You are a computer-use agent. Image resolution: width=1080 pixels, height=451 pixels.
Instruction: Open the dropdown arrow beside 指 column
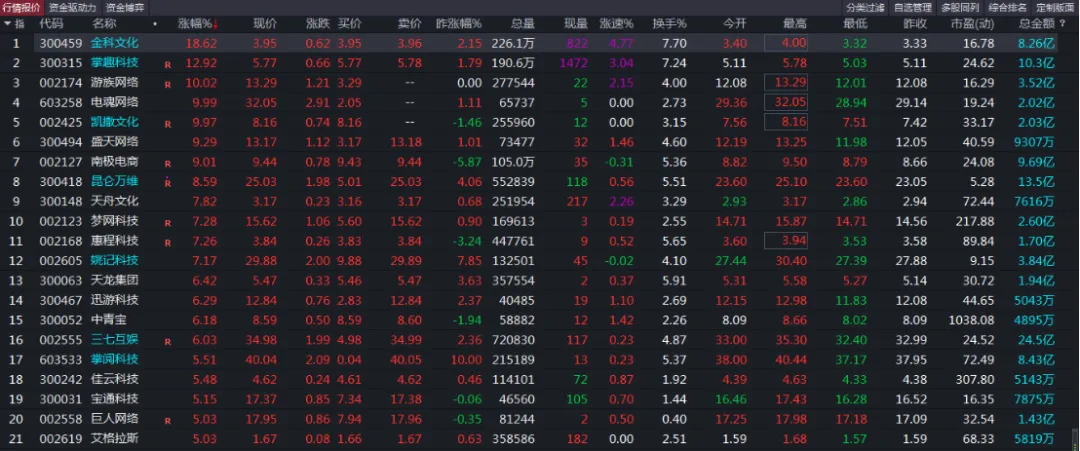(x=8, y=23)
